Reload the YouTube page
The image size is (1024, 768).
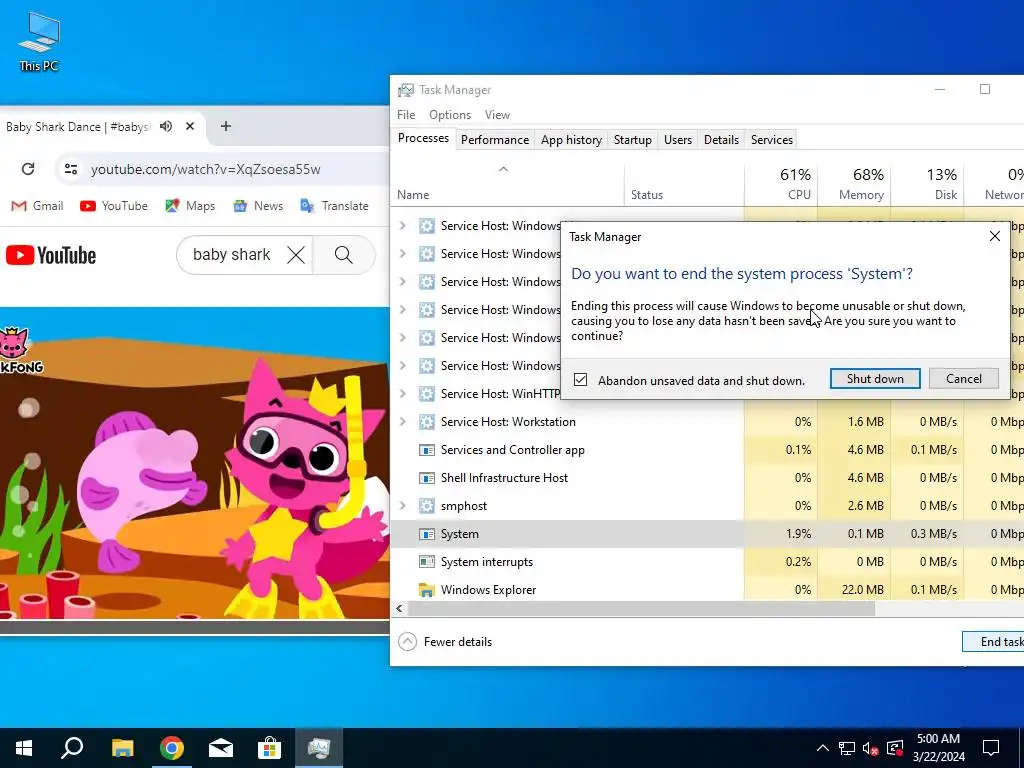(x=28, y=169)
